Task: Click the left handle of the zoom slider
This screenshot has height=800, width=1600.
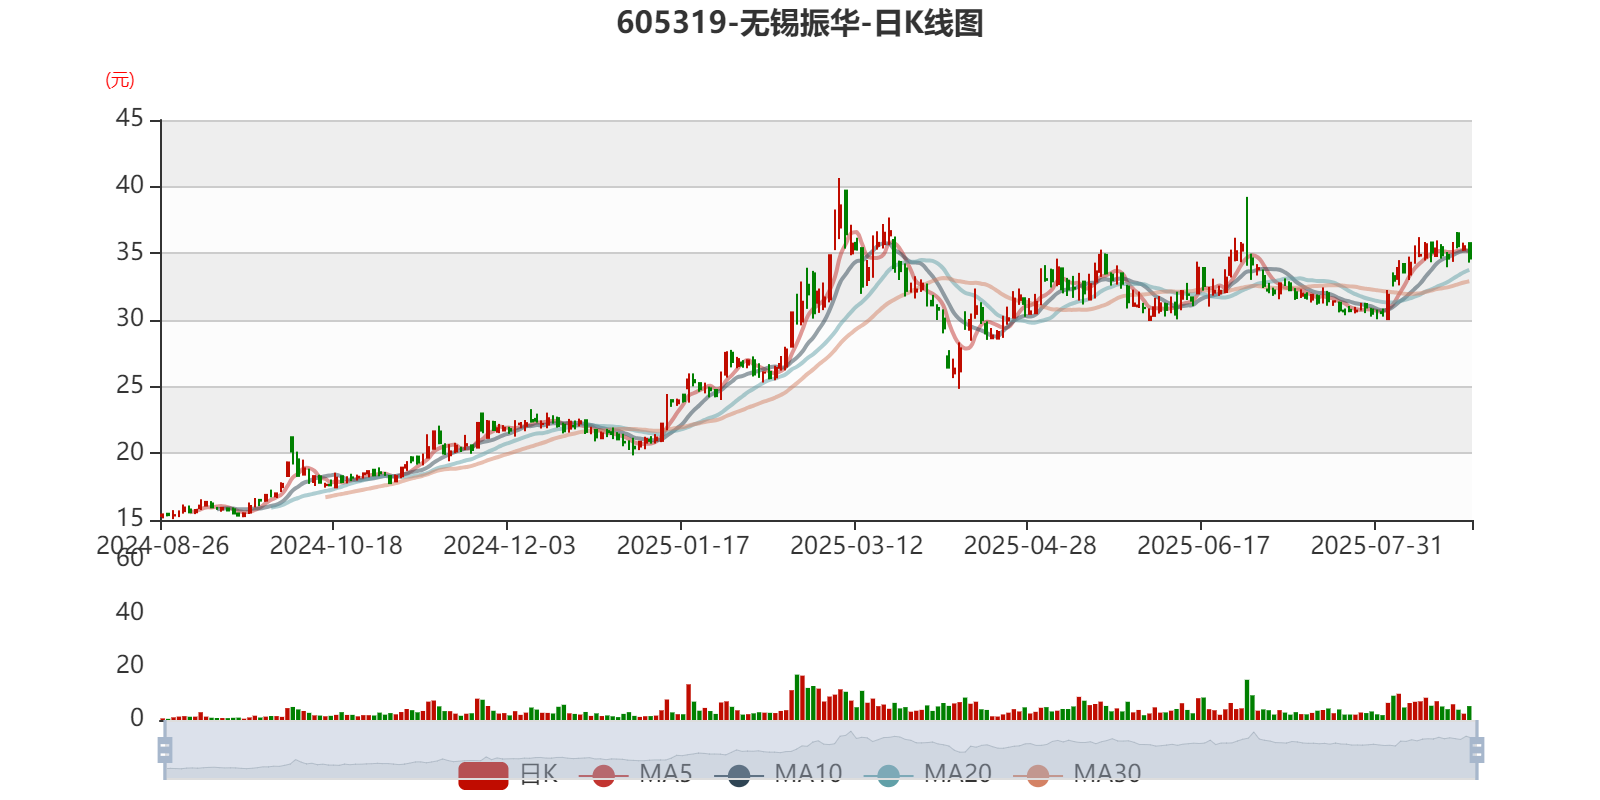Action: tap(165, 749)
